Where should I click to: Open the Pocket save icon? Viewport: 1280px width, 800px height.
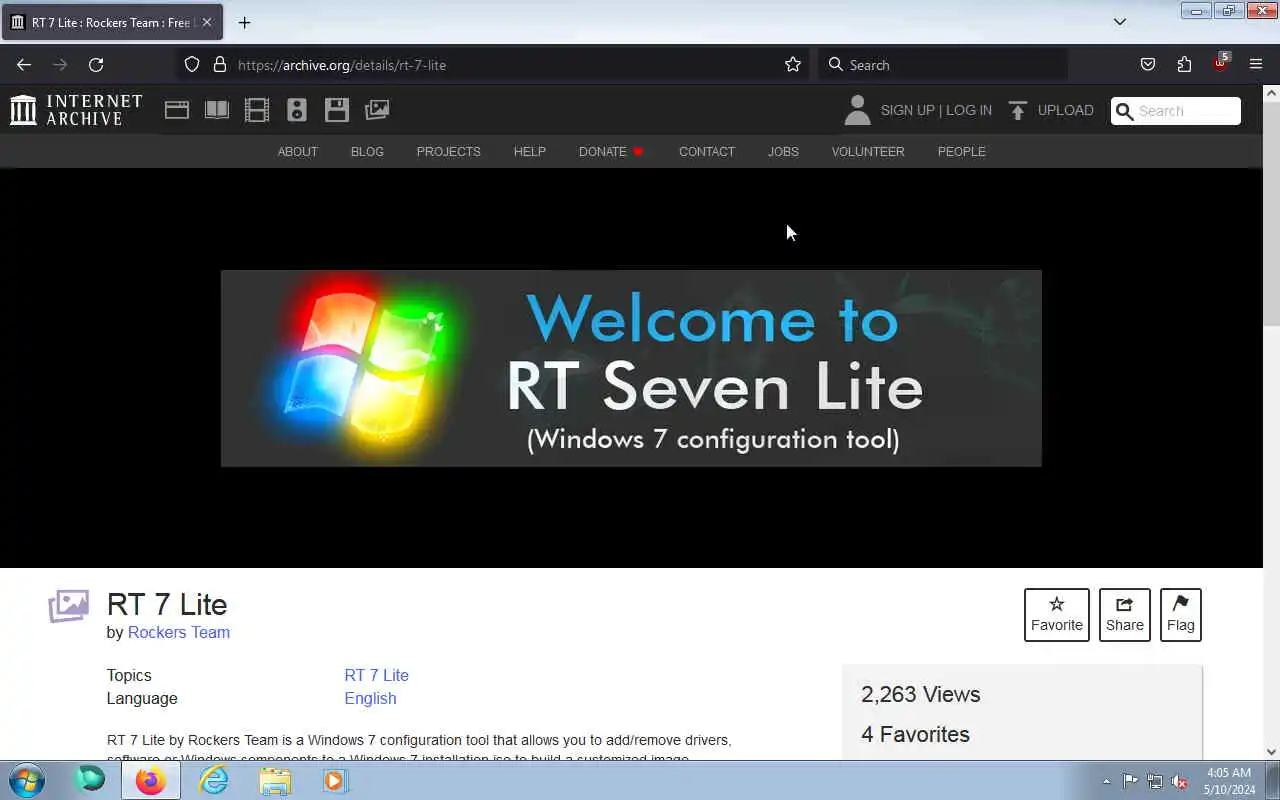1148,64
